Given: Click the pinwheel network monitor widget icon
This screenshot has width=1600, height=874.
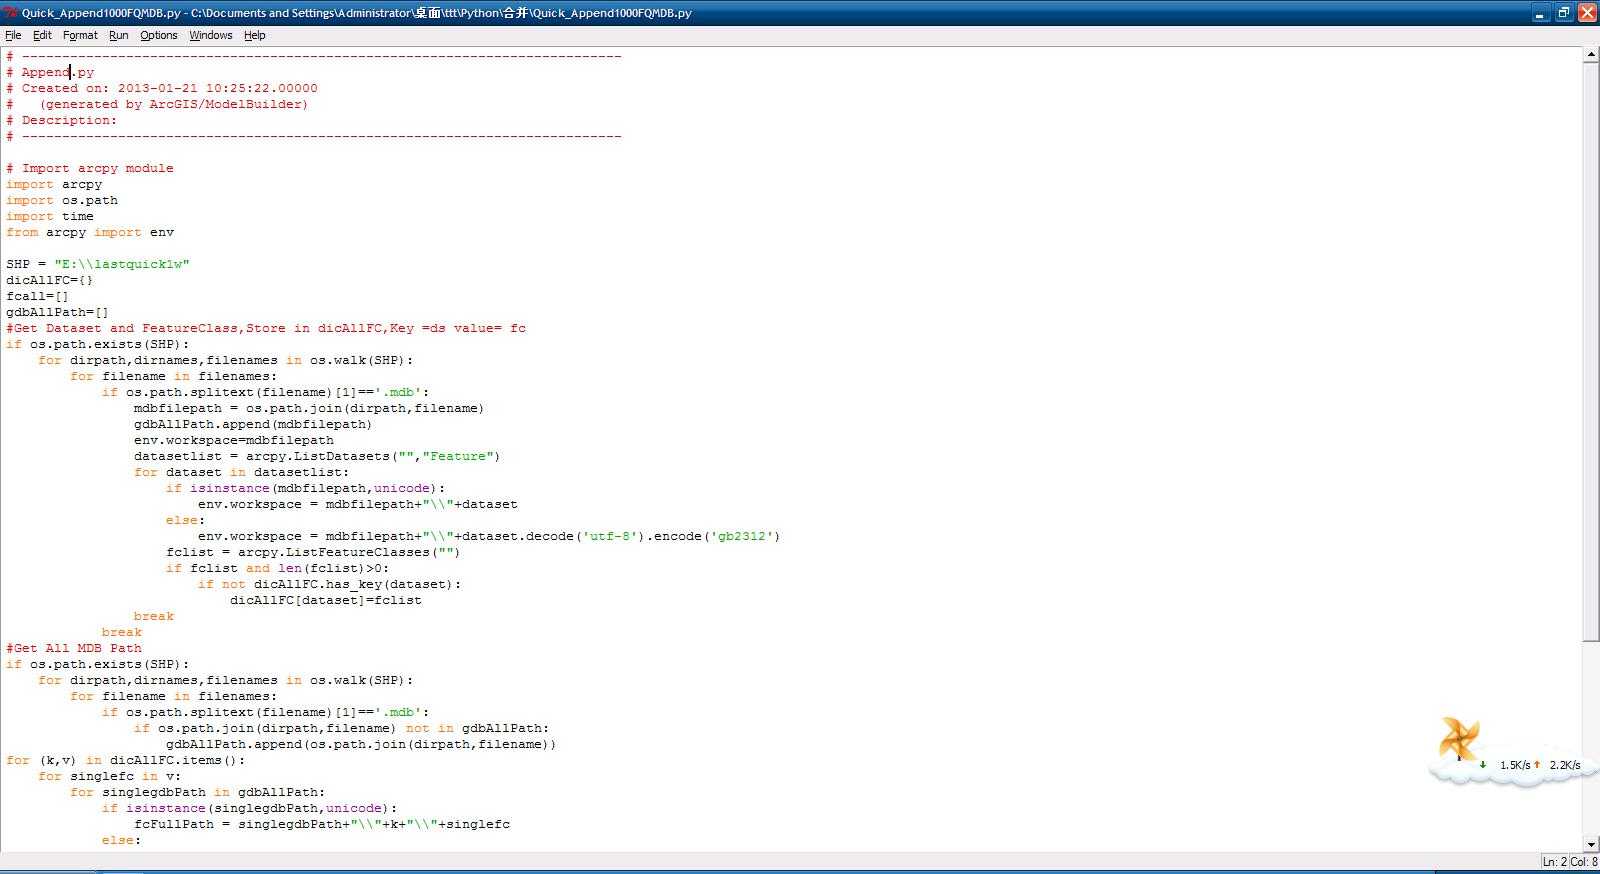Looking at the screenshot, I should [1458, 740].
